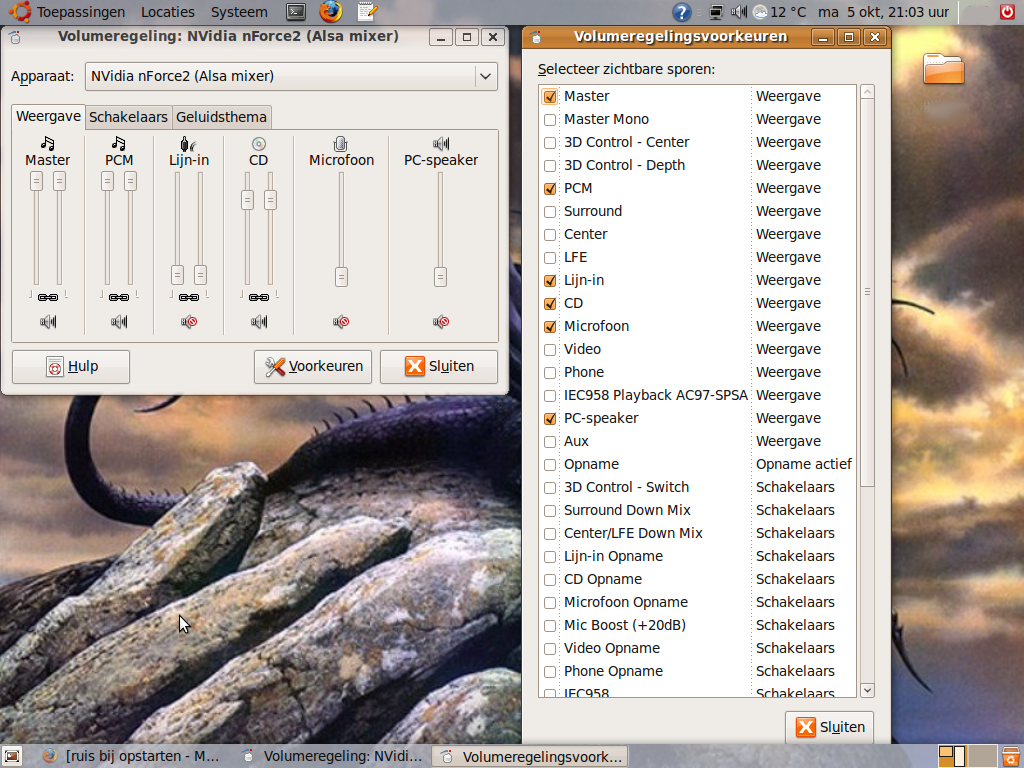Toggle the Master channel lock link icon
Screen dimensions: 1024x768
click(x=48, y=297)
